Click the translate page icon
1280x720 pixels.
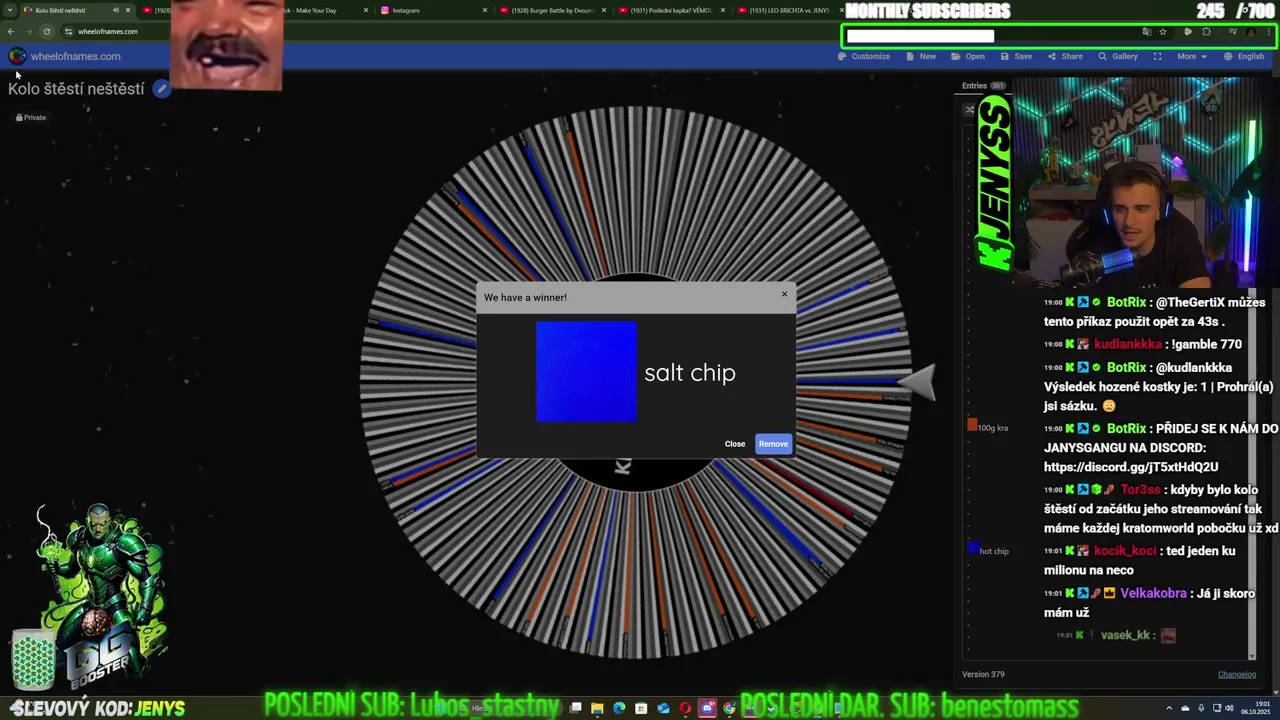[1146, 32]
